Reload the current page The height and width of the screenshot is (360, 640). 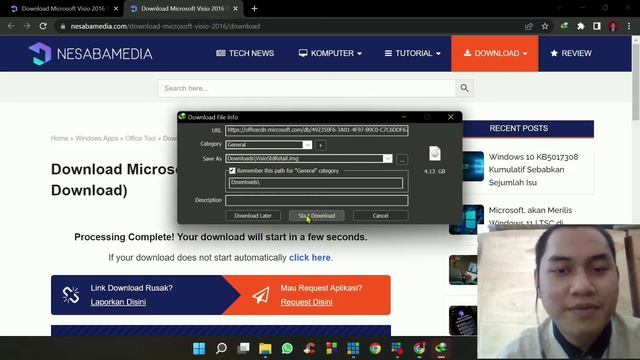click(x=43, y=26)
